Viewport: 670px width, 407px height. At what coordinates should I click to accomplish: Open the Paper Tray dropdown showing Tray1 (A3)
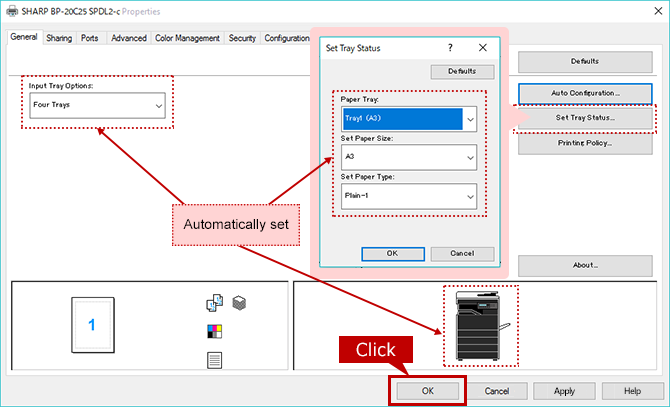point(409,119)
